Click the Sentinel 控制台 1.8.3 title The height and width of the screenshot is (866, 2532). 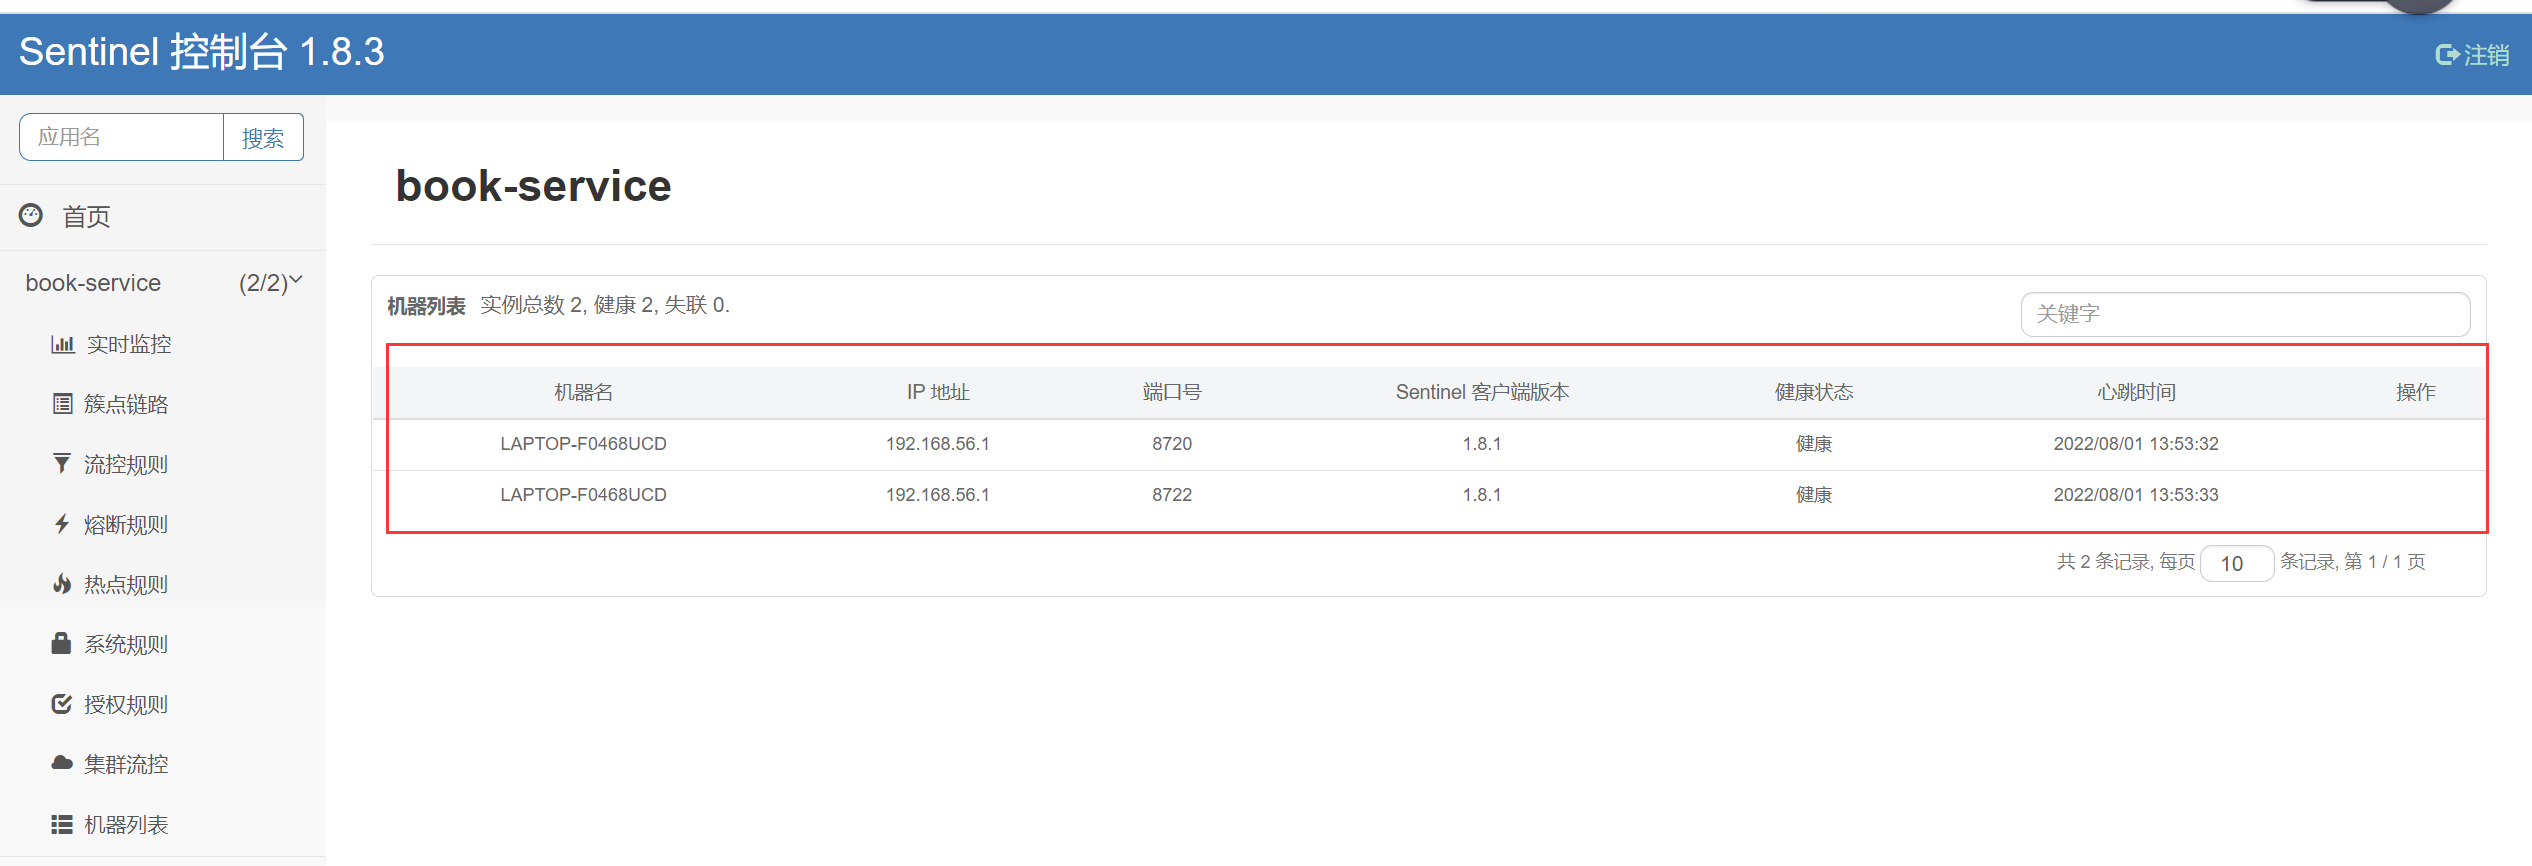click(201, 52)
